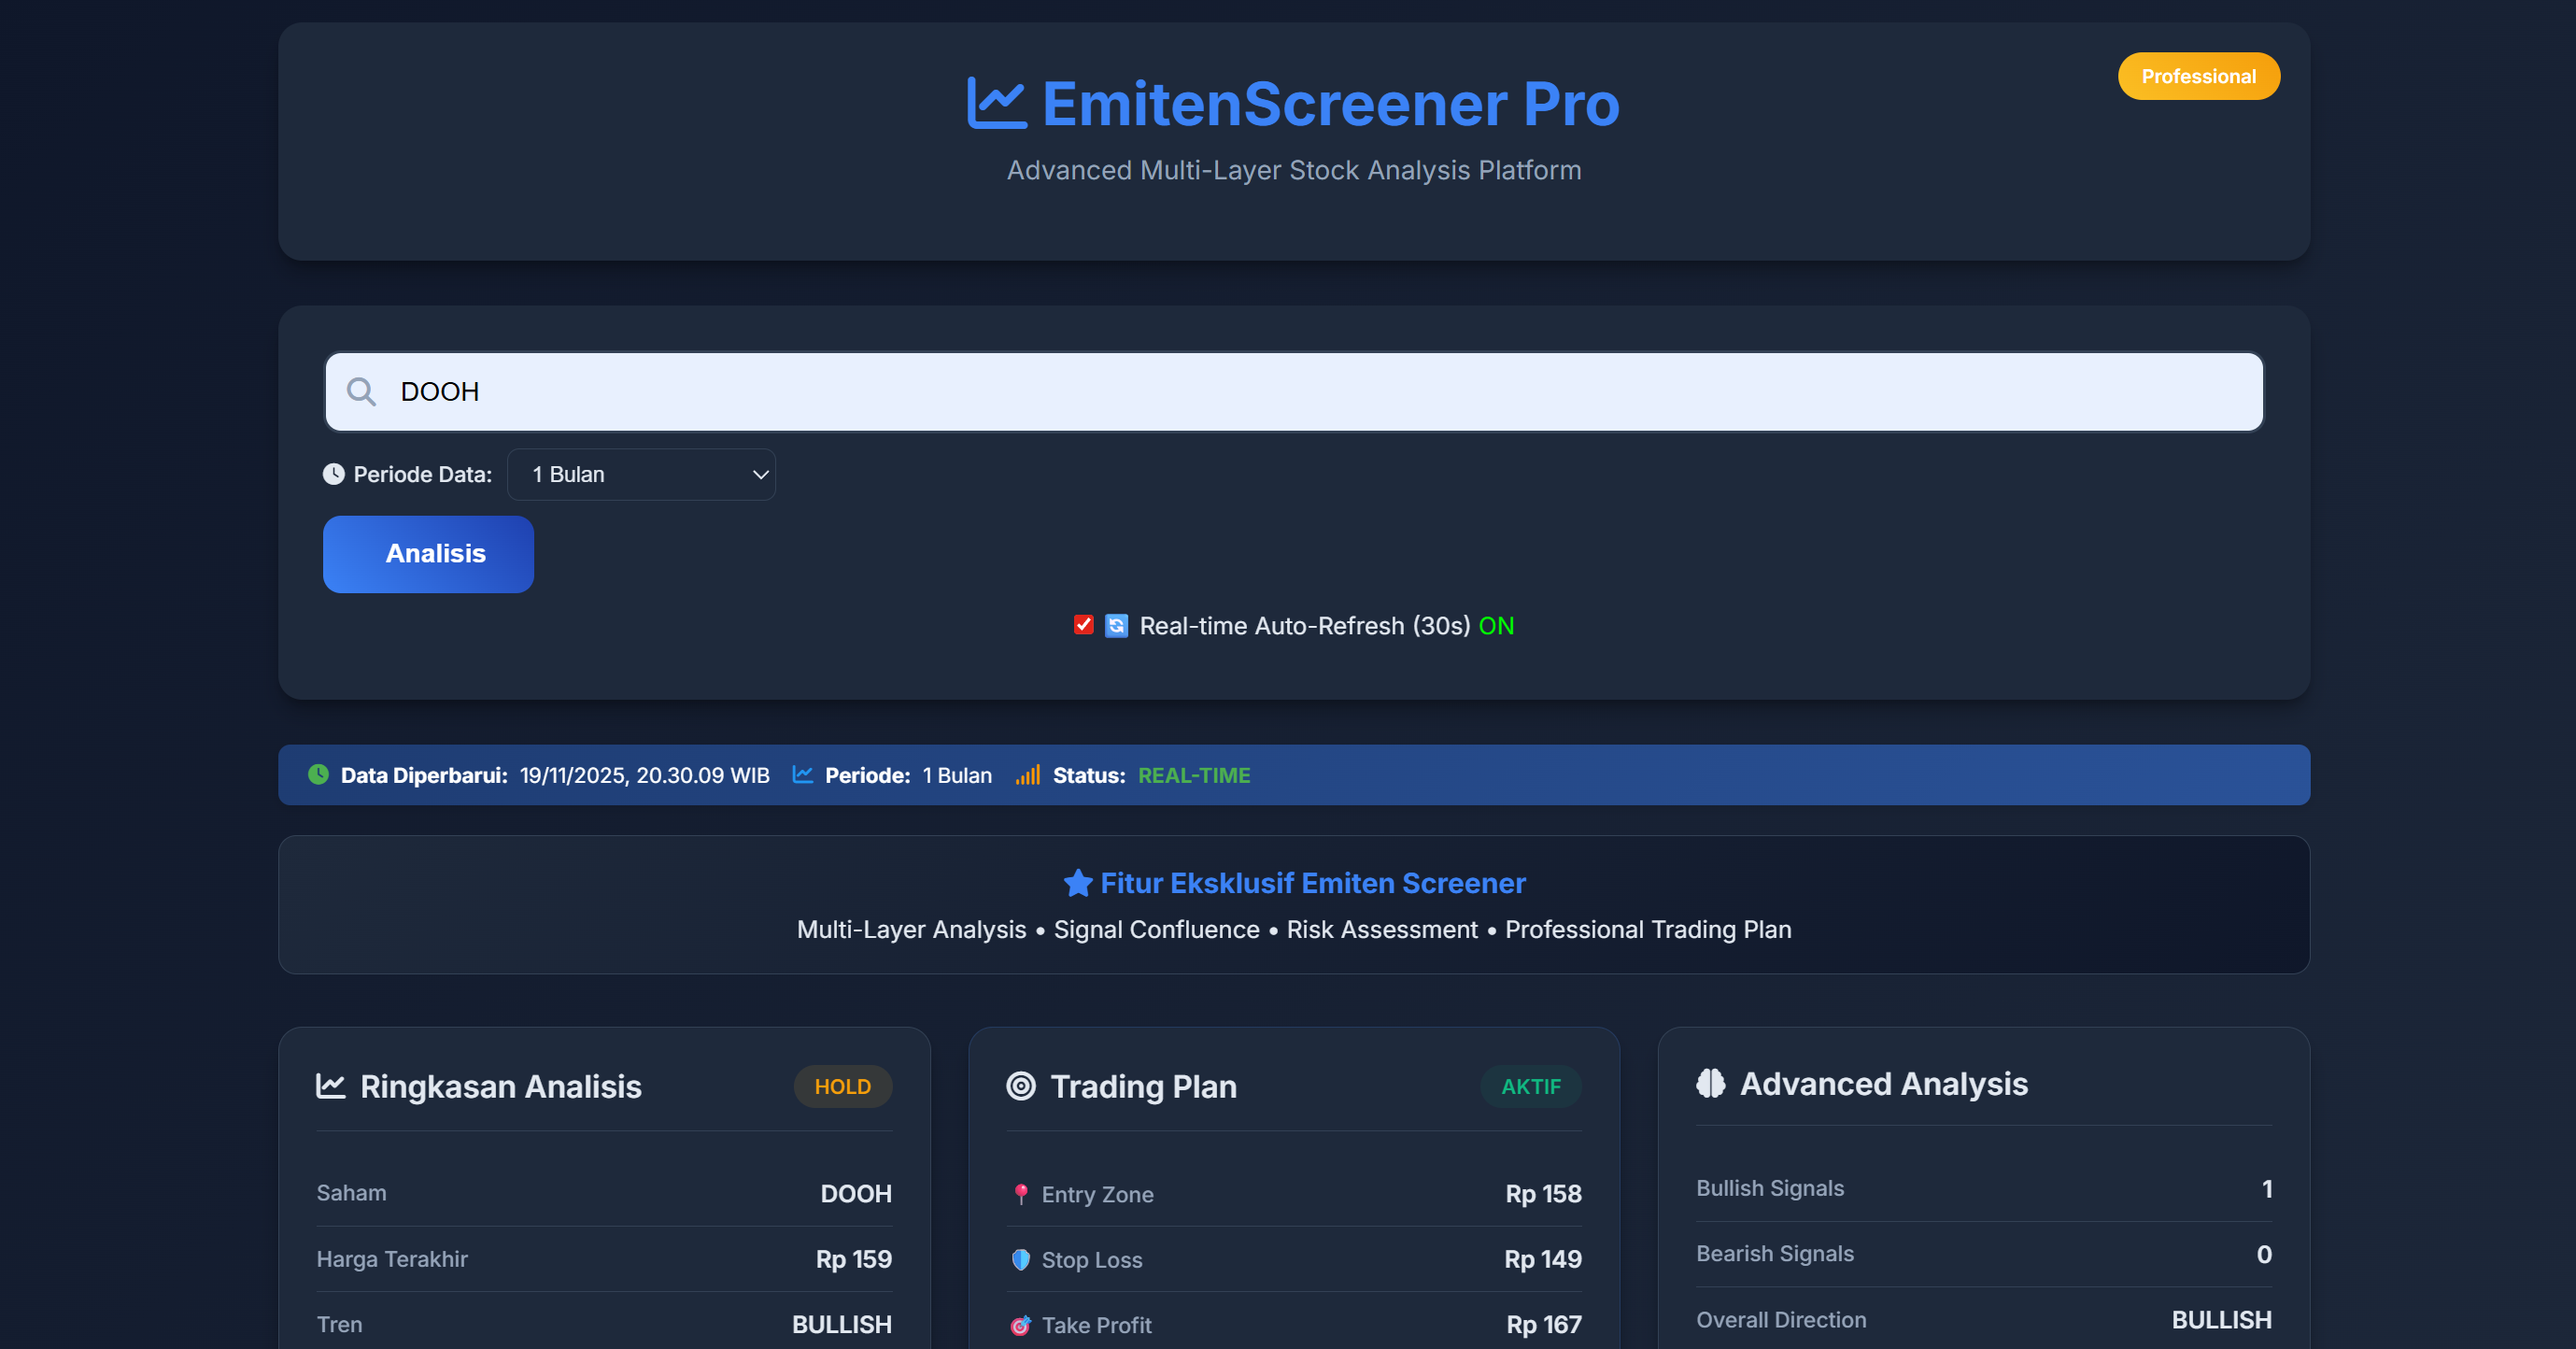Click the dart icon next to Take Profit
This screenshot has height=1349, width=2576.
(1021, 1324)
